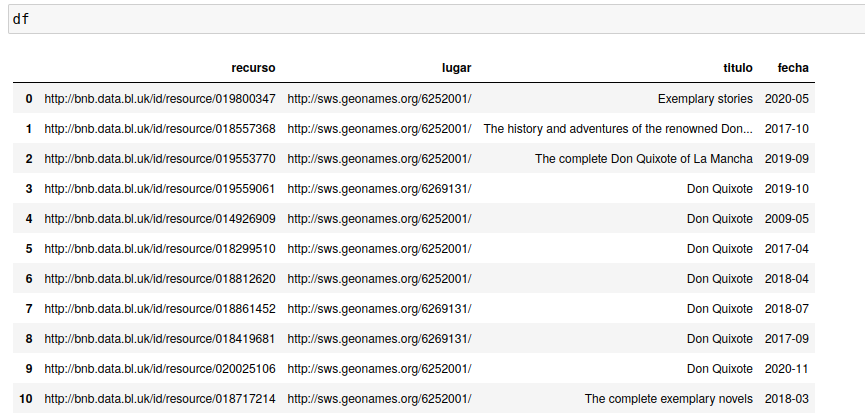The height and width of the screenshot is (417, 865).
Task: Open resource link 019553770 in row 2
Action: point(160,159)
